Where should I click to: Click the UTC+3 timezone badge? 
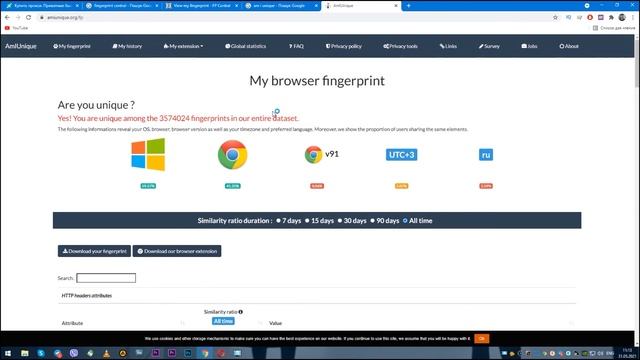[x=402, y=155]
